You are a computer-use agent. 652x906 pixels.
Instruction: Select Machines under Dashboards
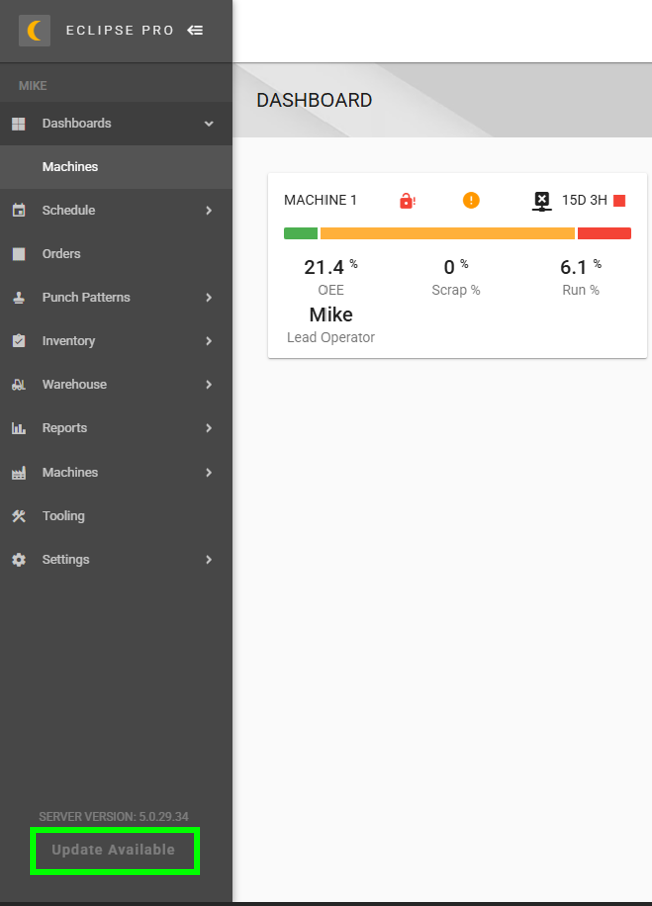pyautogui.click(x=116, y=167)
